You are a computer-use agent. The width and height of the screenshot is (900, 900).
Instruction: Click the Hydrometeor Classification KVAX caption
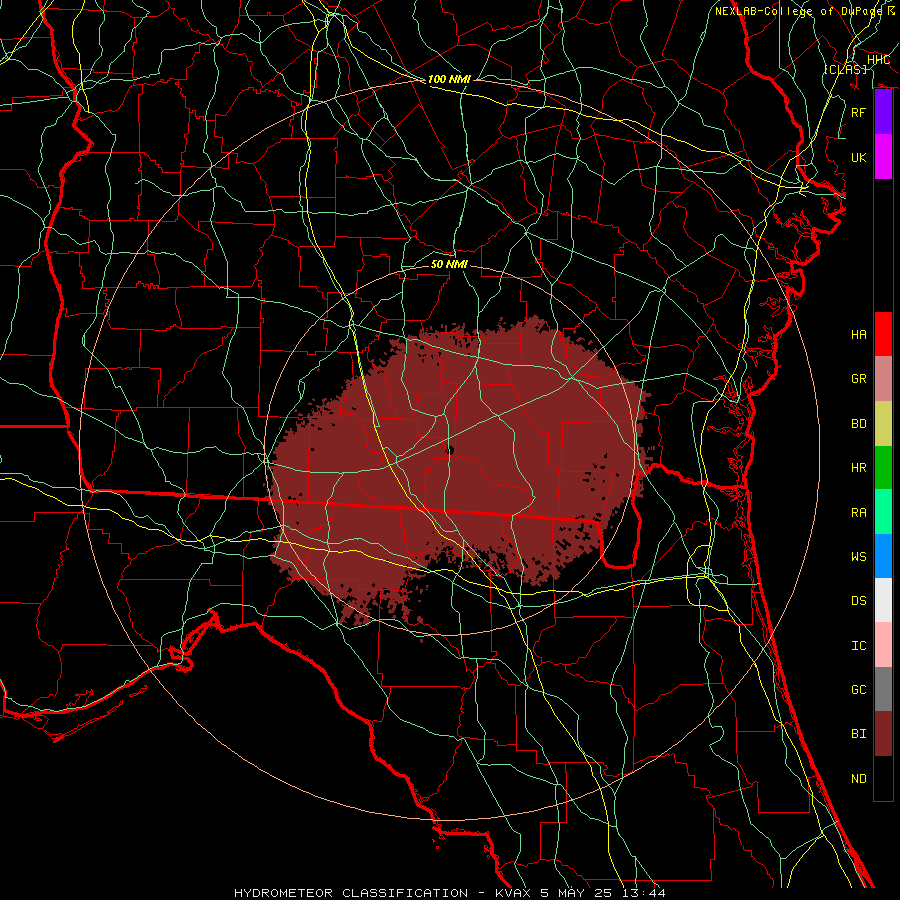coord(449,893)
